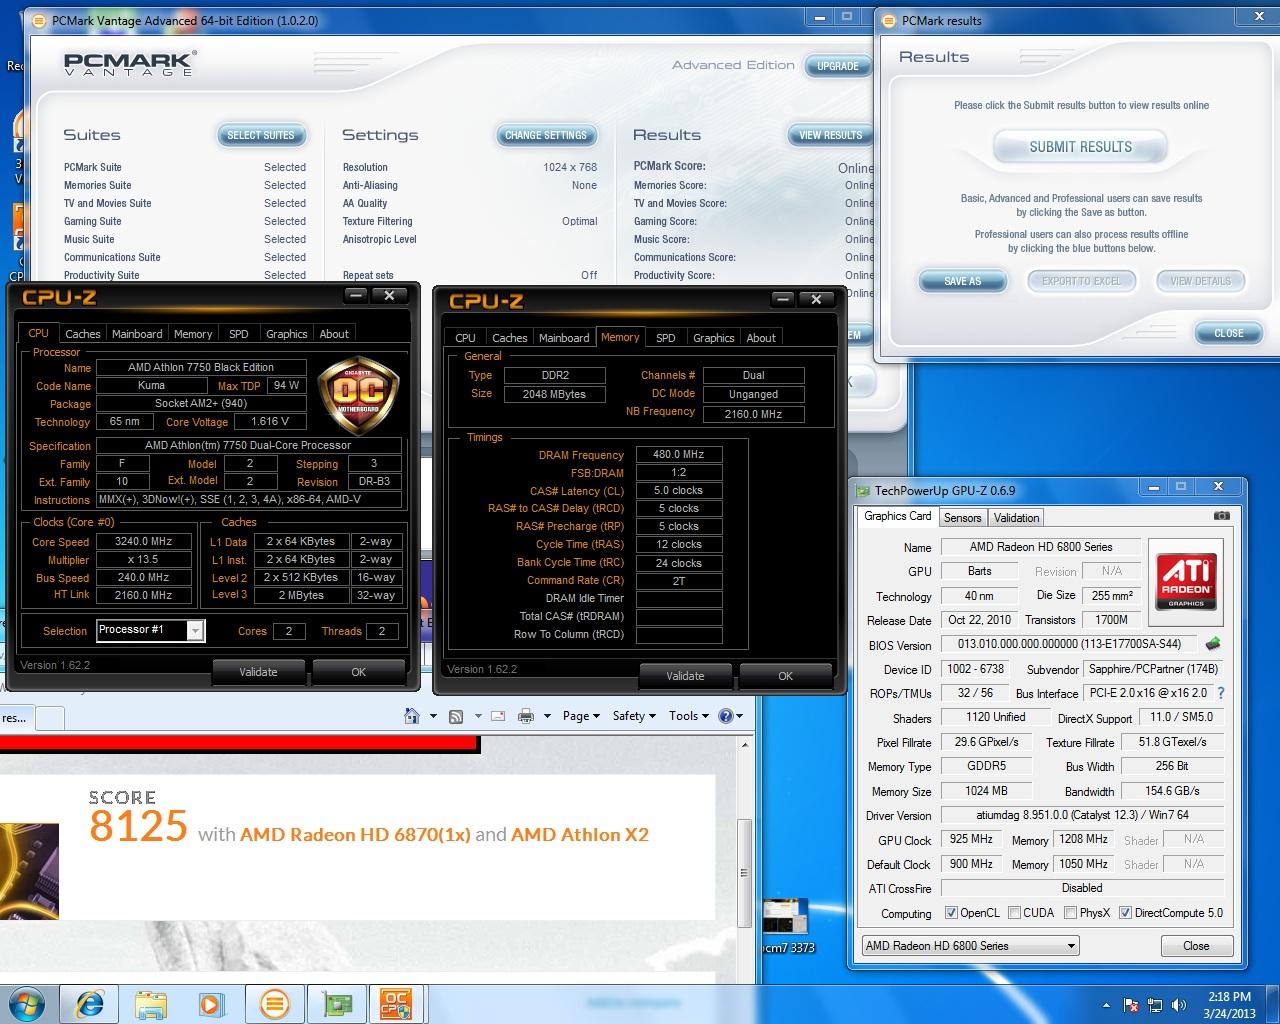Click the orange PCMark taskbar icon
Viewport: 1280px width, 1024px height.
pyautogui.click(x=274, y=1003)
